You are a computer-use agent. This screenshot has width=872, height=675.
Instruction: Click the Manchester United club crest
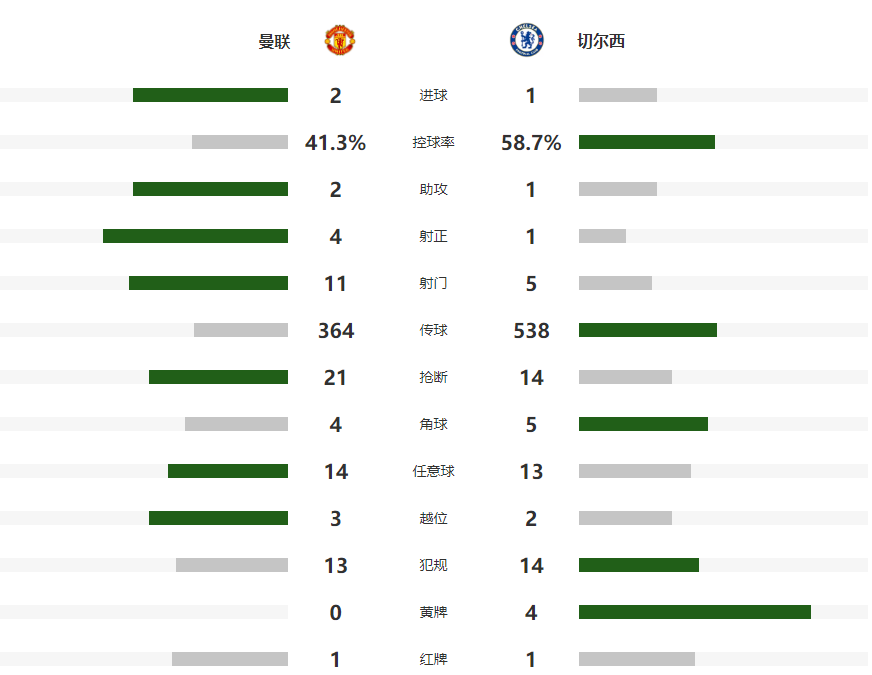[x=340, y=41]
